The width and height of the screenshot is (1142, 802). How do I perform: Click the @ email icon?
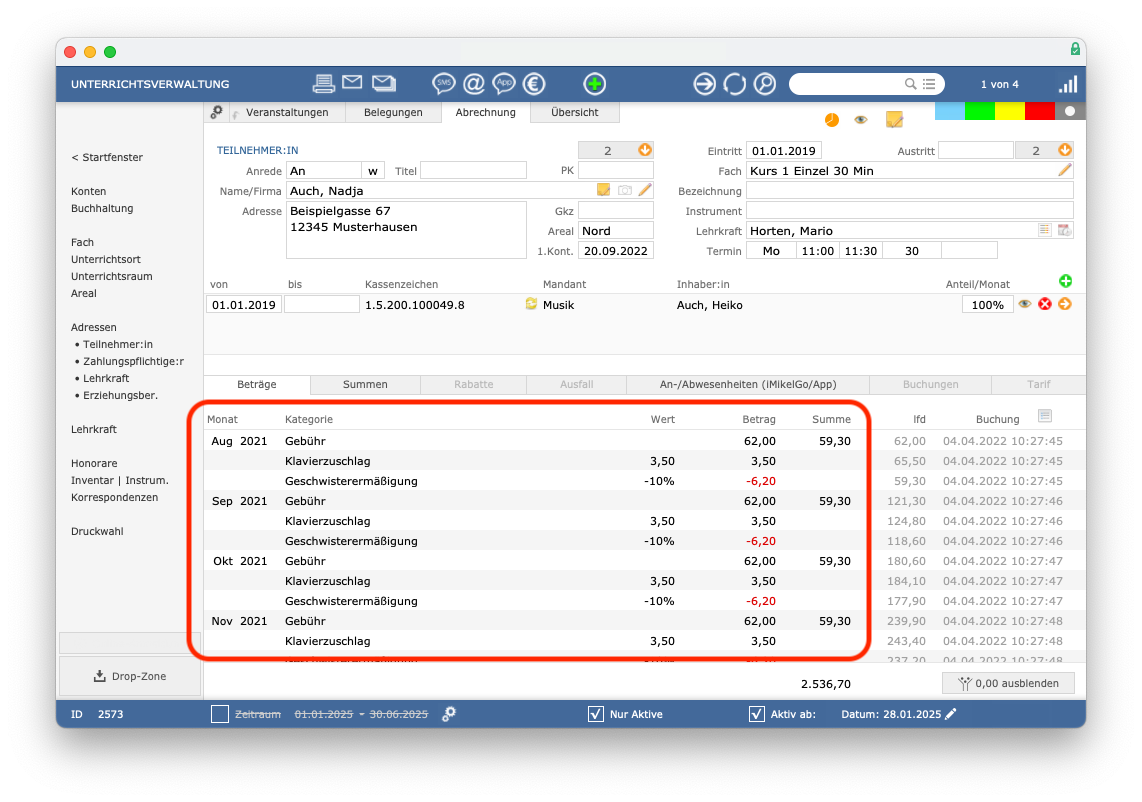pyautogui.click(x=473, y=84)
